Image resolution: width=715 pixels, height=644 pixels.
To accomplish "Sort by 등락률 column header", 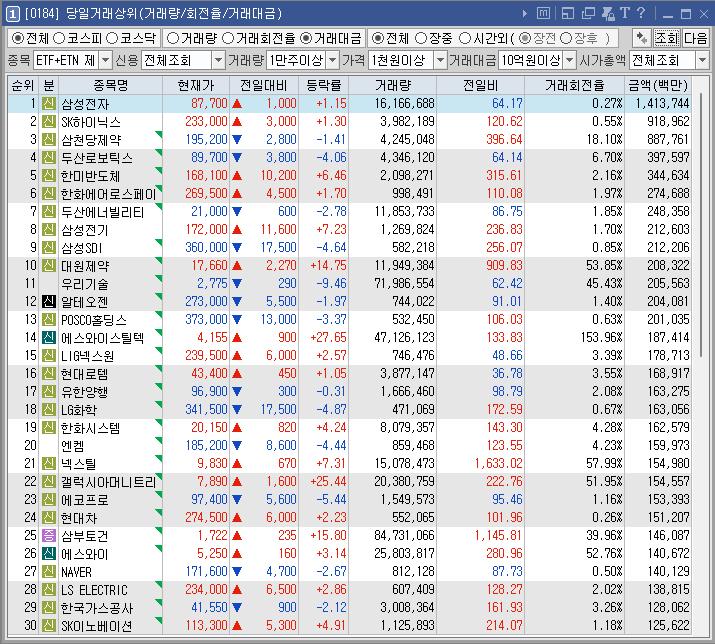I will tap(323, 86).
